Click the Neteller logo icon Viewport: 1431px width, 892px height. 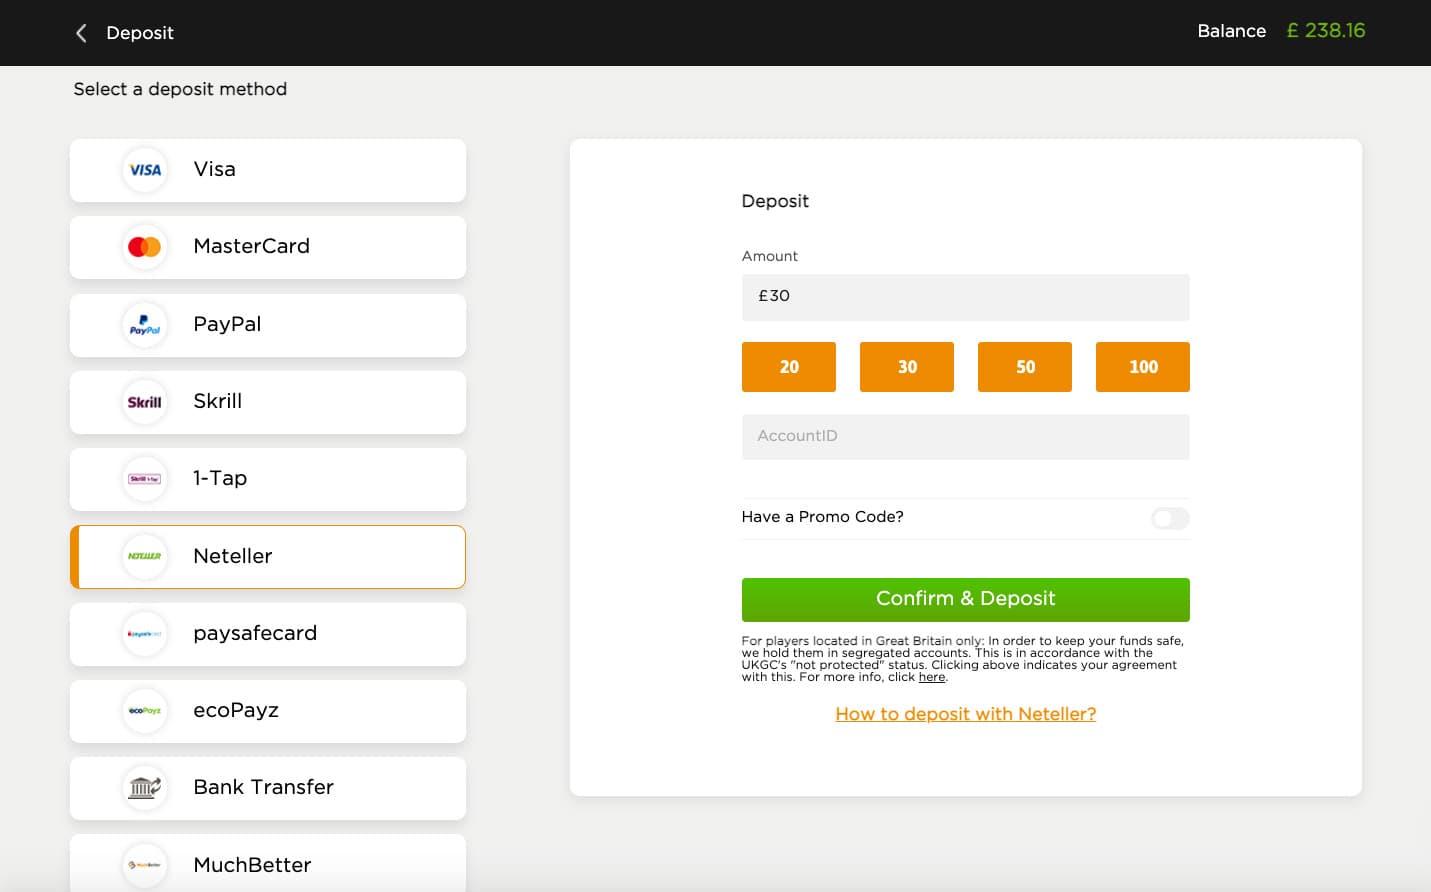click(145, 556)
